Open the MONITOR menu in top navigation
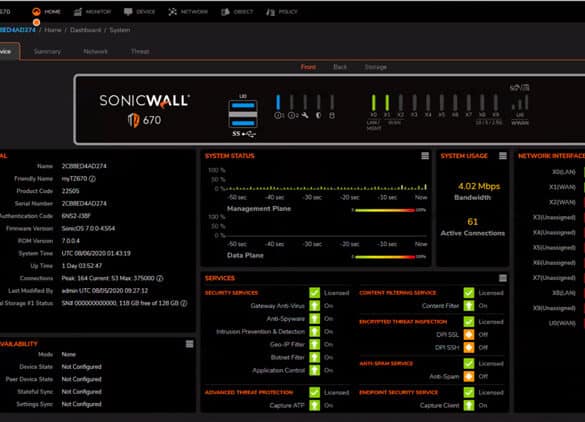Viewport: 585px width, 422px height. coord(93,12)
